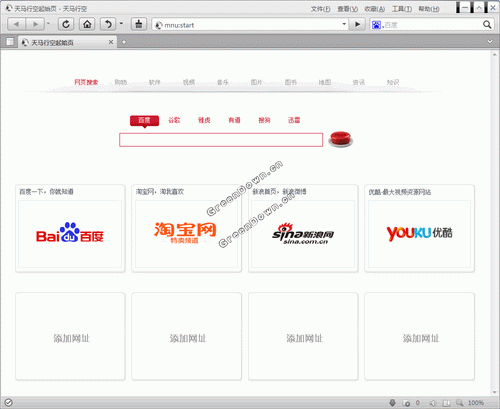Focus the address bar showing mnu:start

point(250,25)
